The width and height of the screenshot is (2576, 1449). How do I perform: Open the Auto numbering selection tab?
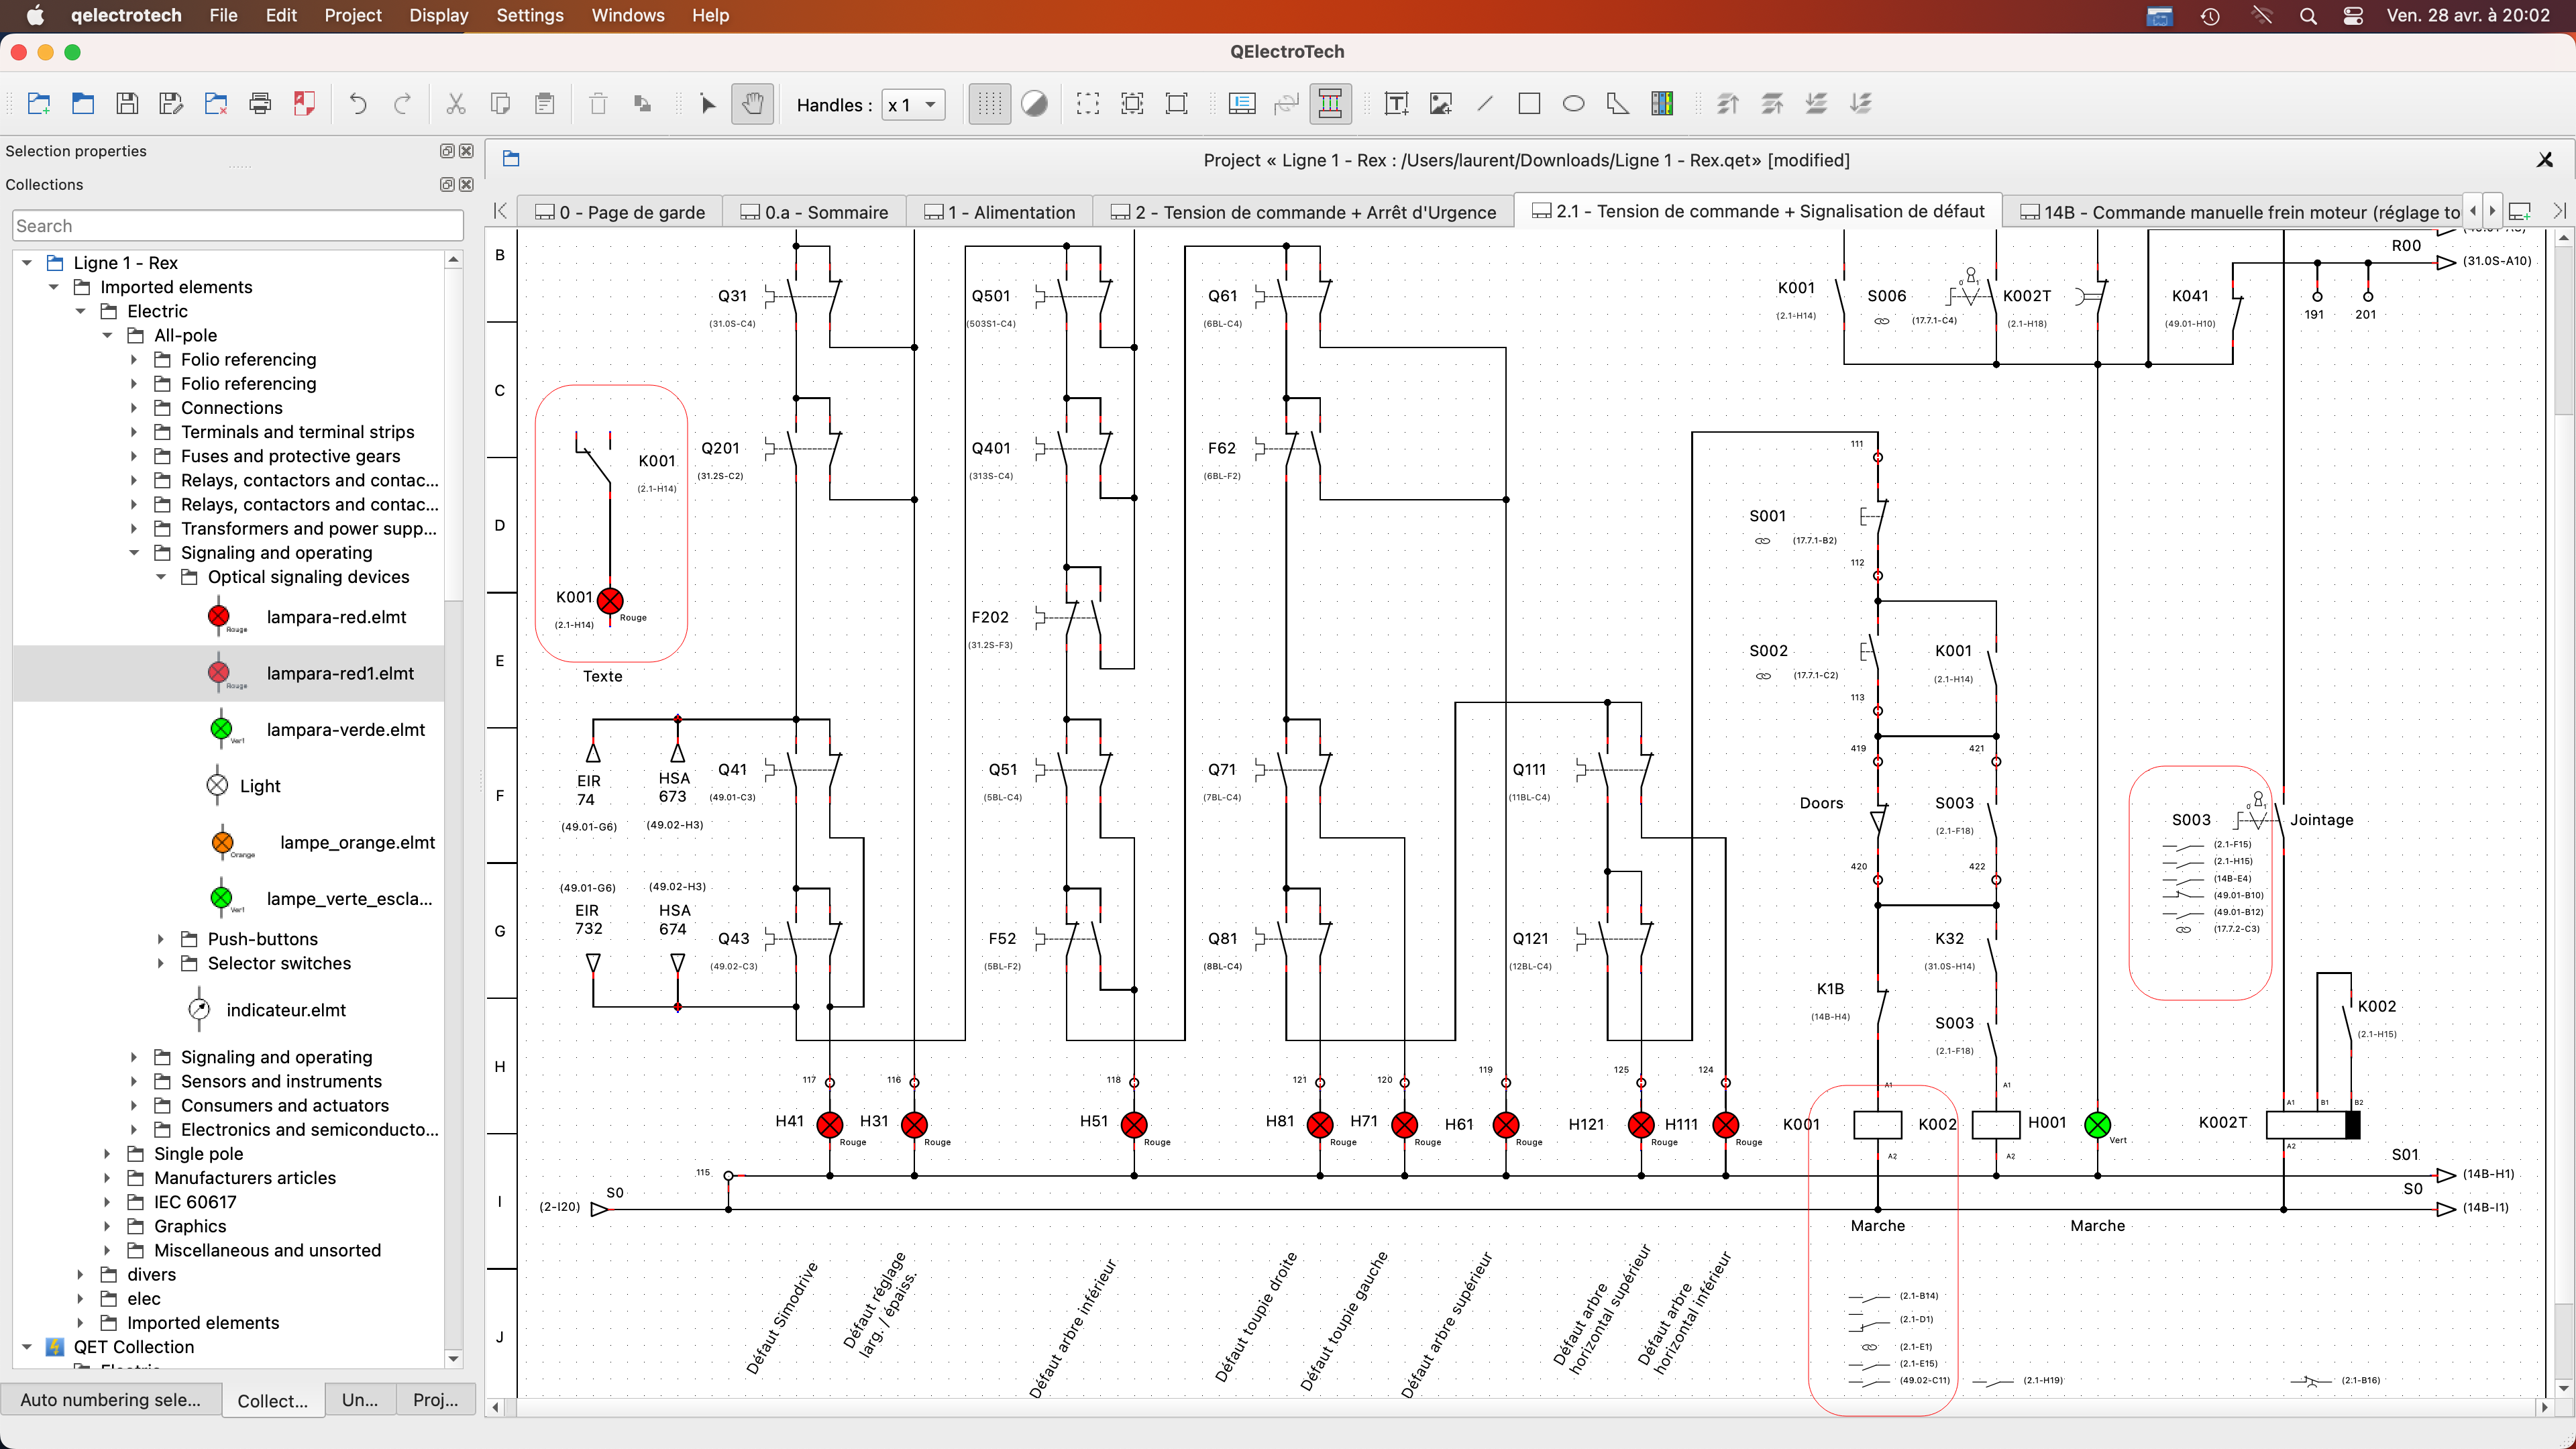[x=110, y=1400]
